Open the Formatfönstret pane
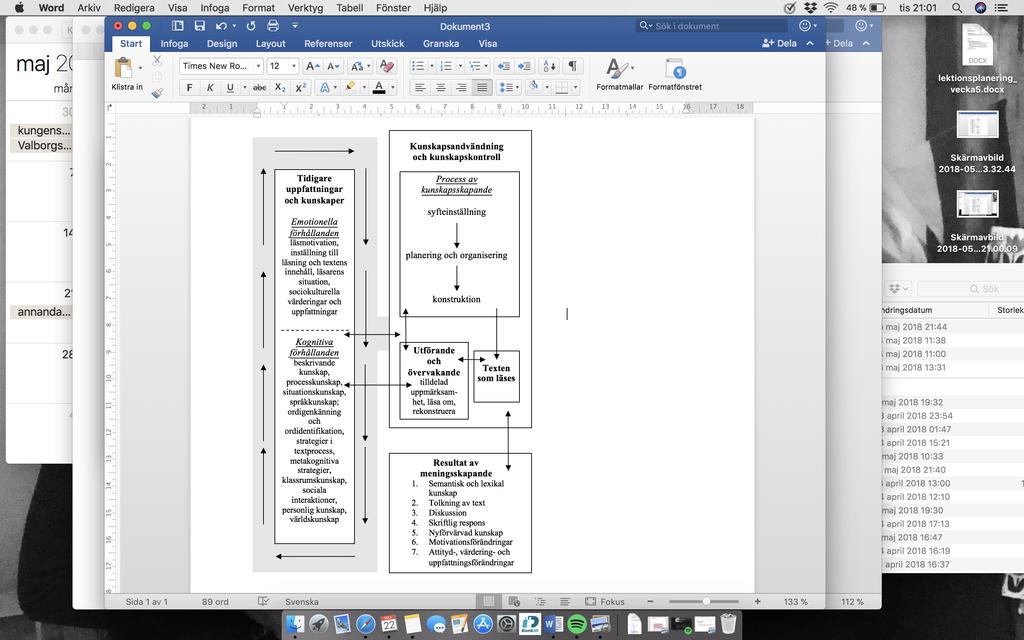 (x=675, y=74)
